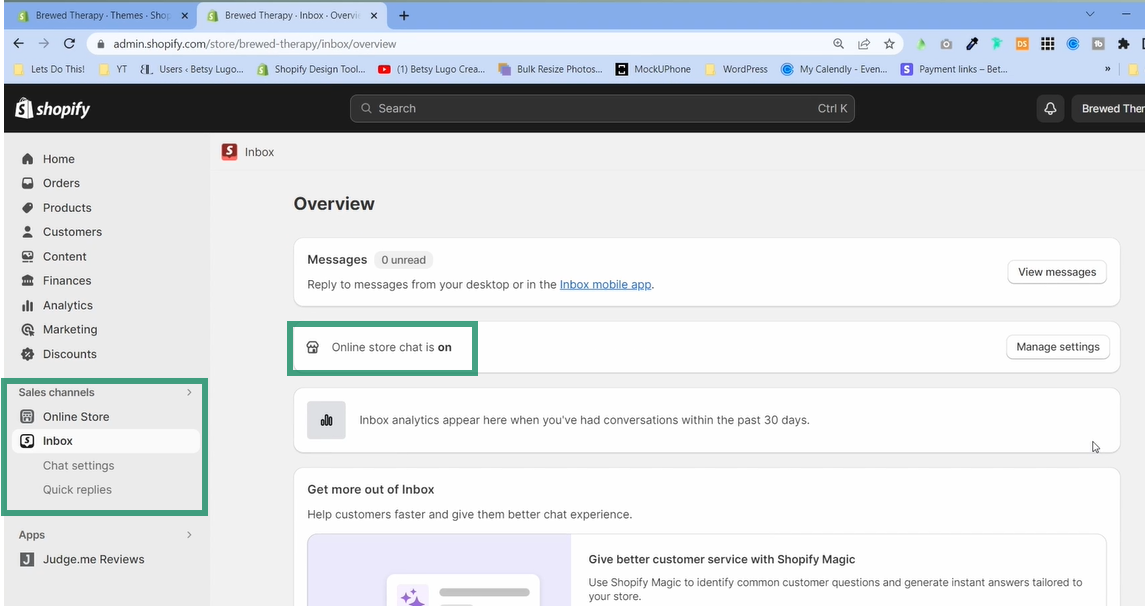Select the Orders icon in the sidebar
The height and width of the screenshot is (606, 1145).
point(28,183)
